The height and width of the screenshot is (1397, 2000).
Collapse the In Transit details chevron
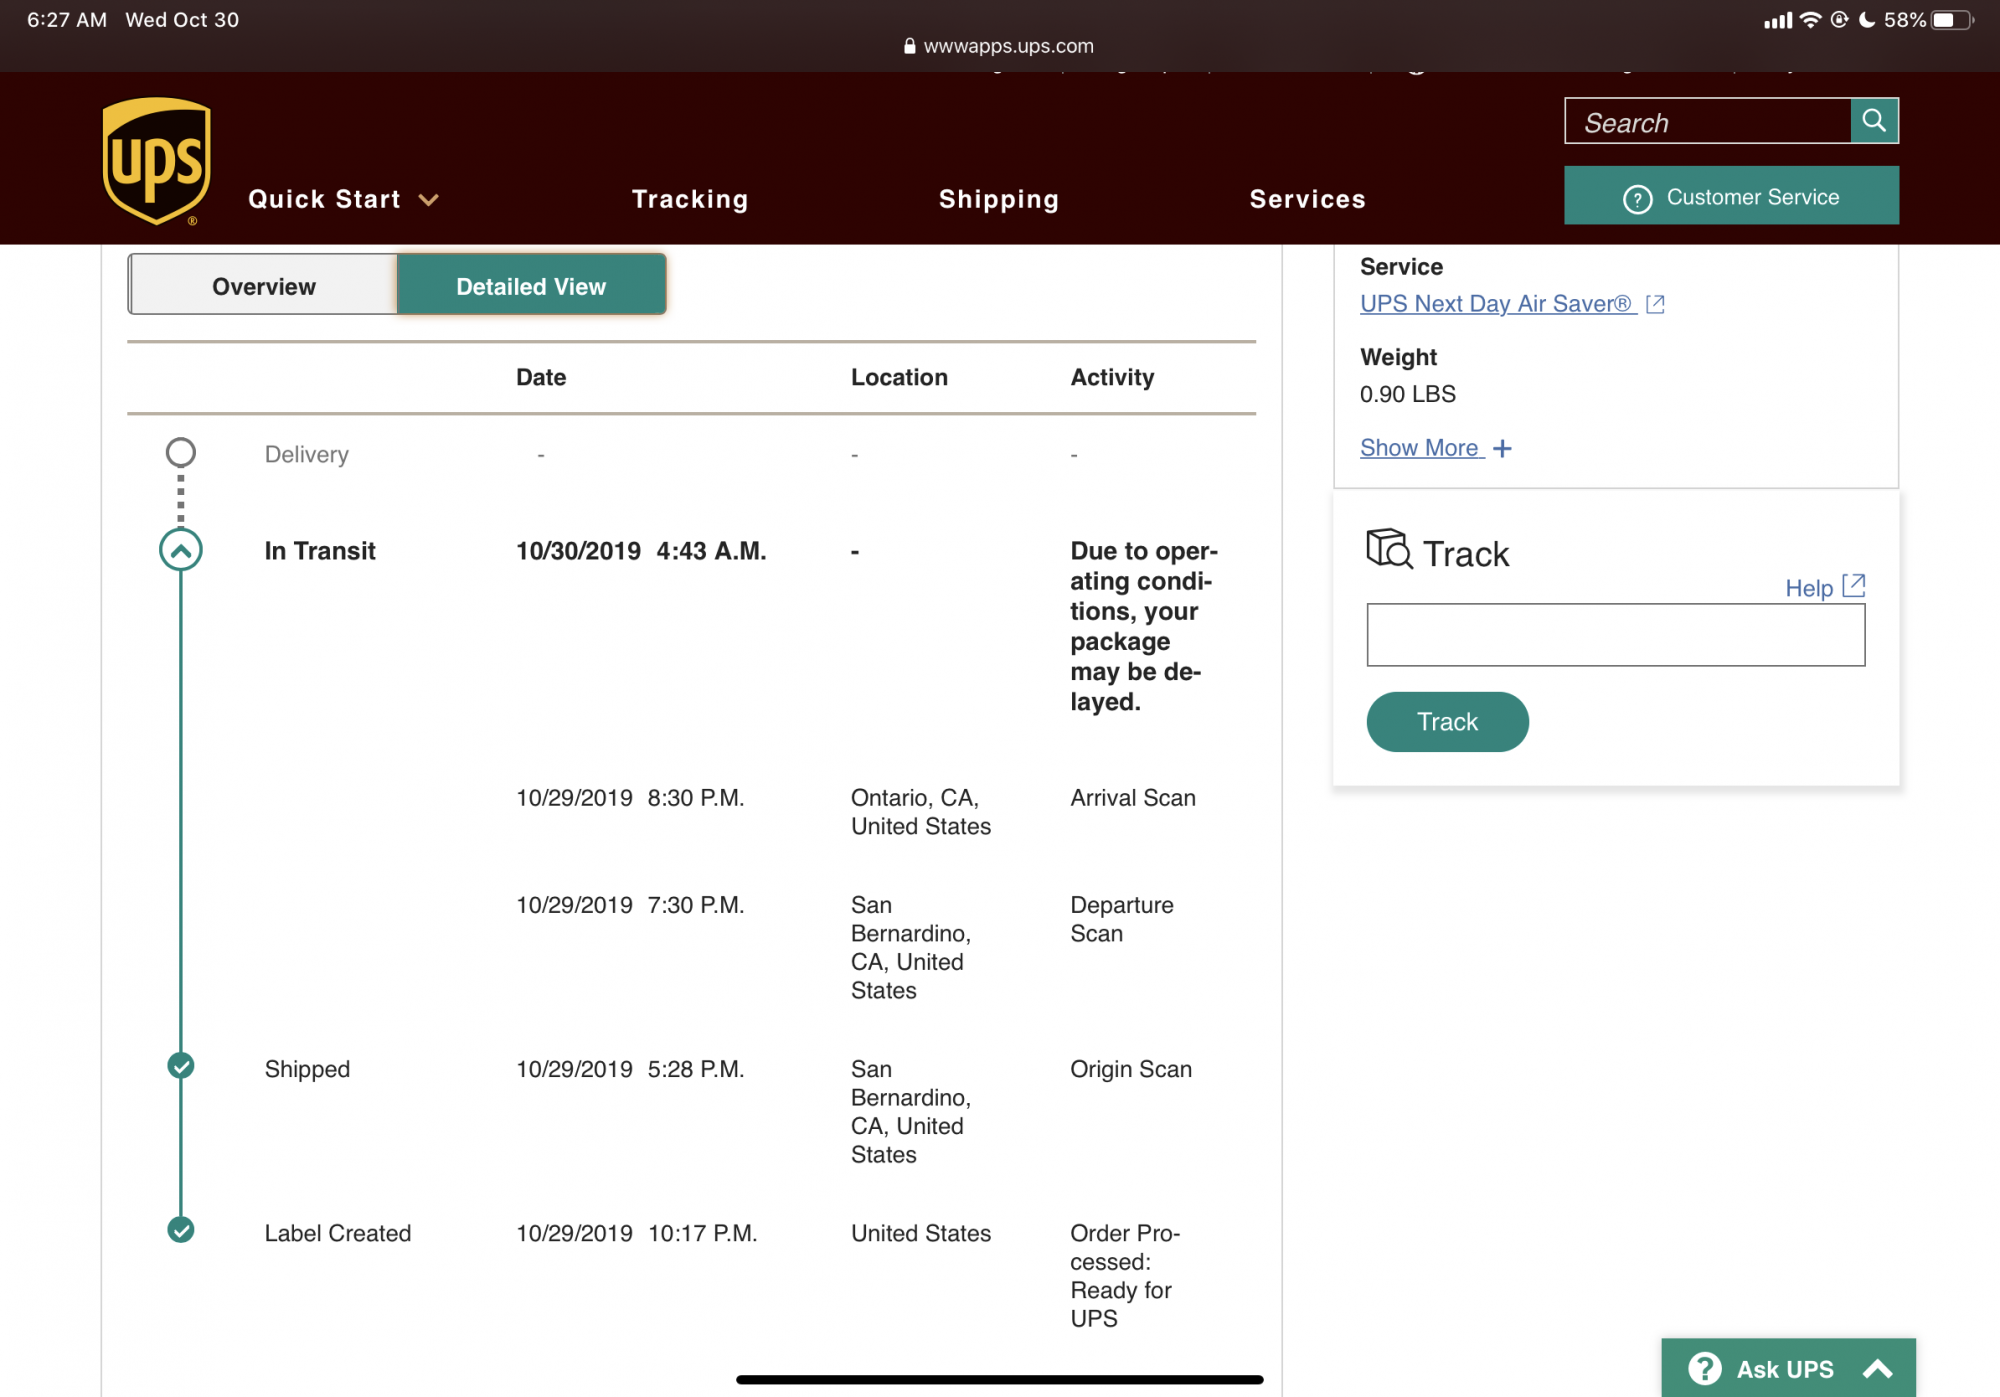(x=181, y=550)
